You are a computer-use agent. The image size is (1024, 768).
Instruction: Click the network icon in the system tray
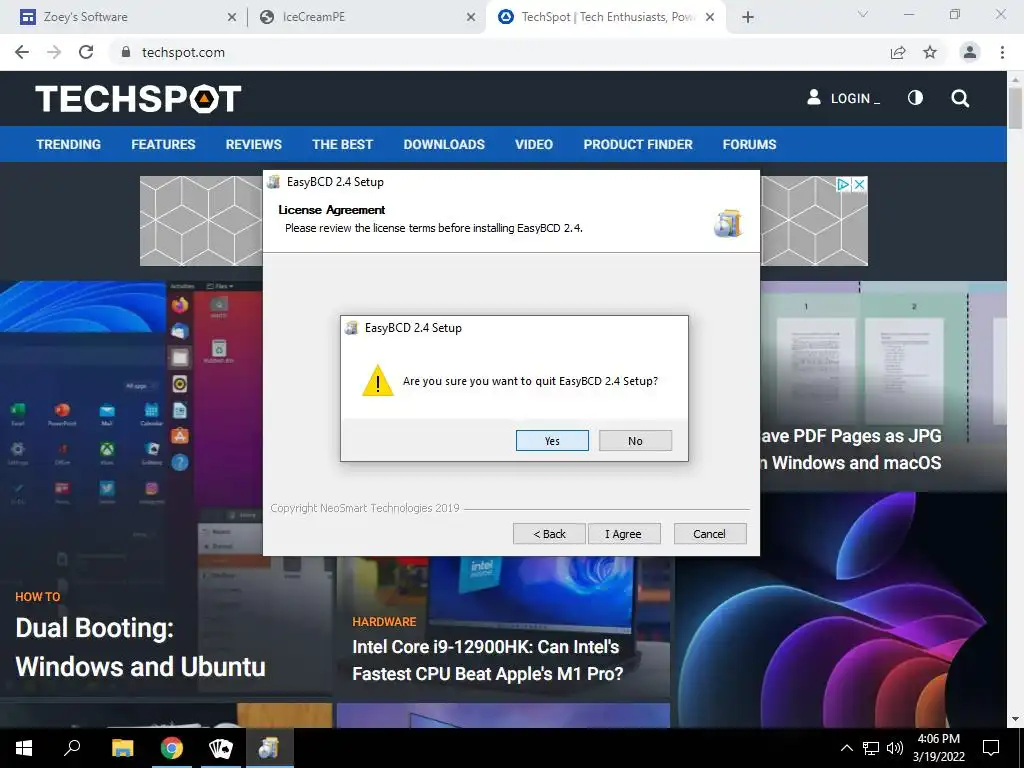tap(871, 748)
